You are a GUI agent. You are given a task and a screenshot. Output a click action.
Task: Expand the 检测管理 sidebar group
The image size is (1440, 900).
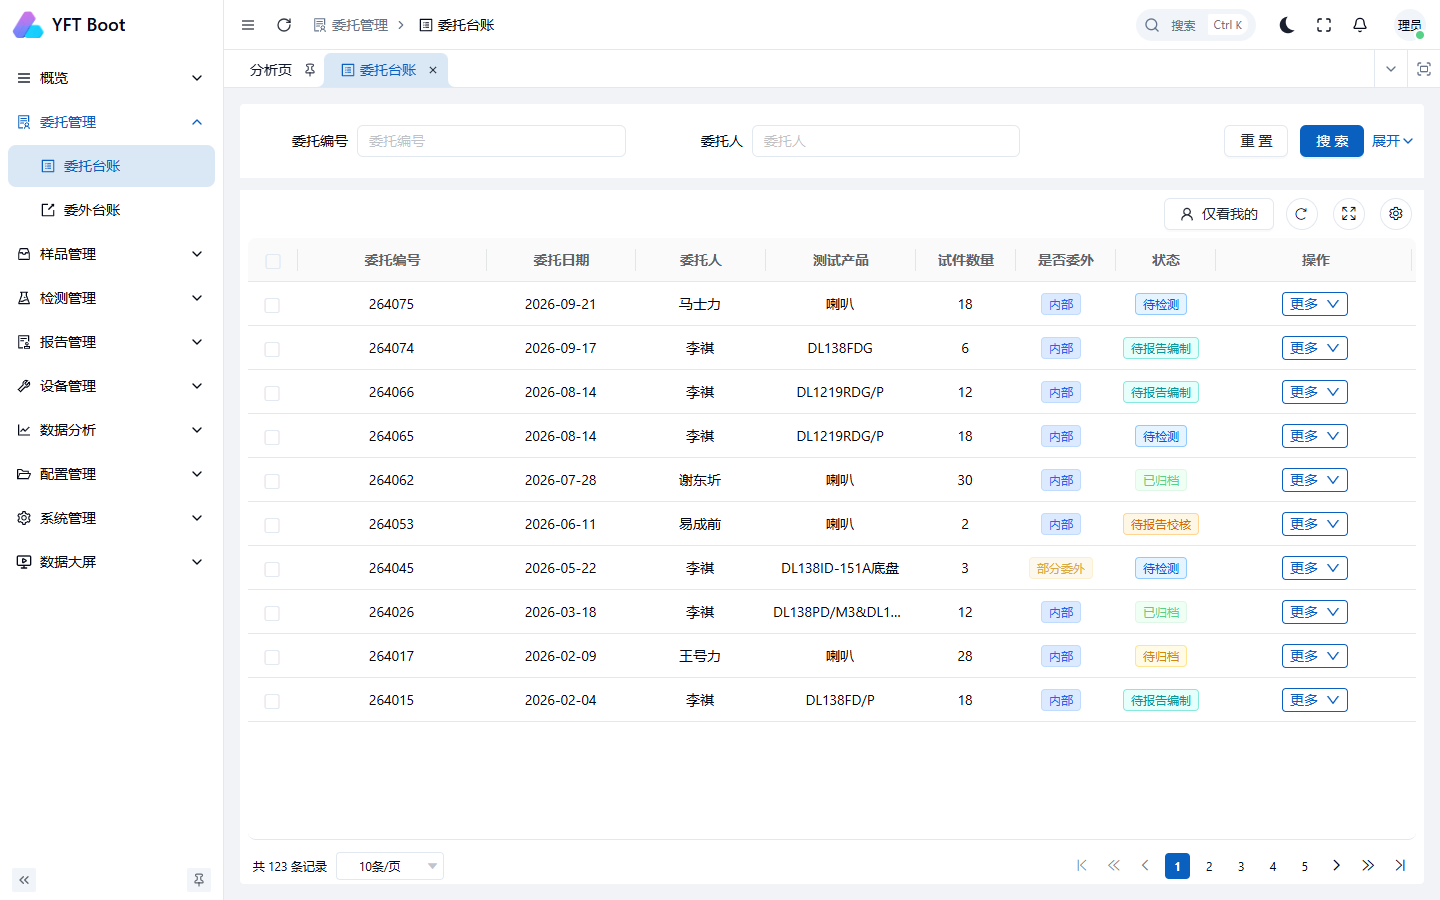[x=111, y=298]
